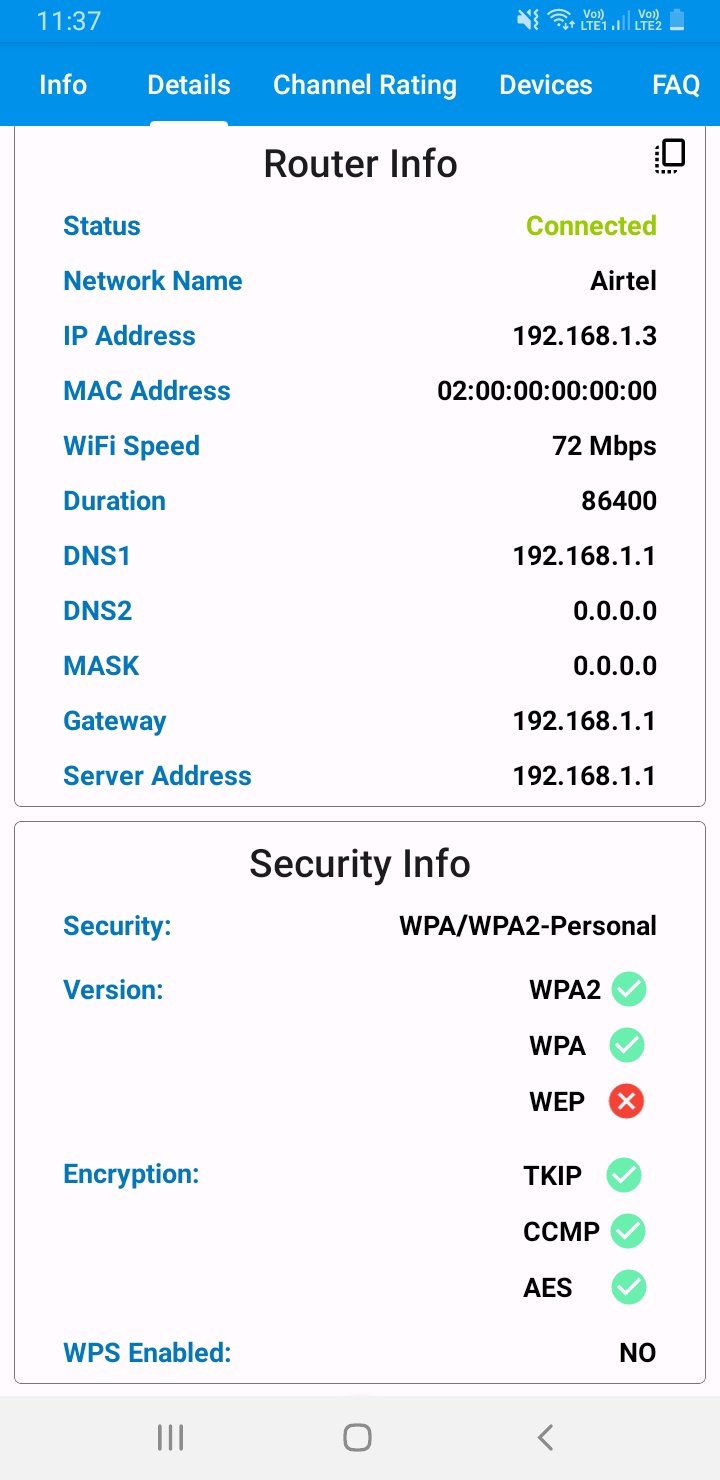Tap the AES green checkmark icon
The width and height of the screenshot is (720, 1480).
[629, 1287]
